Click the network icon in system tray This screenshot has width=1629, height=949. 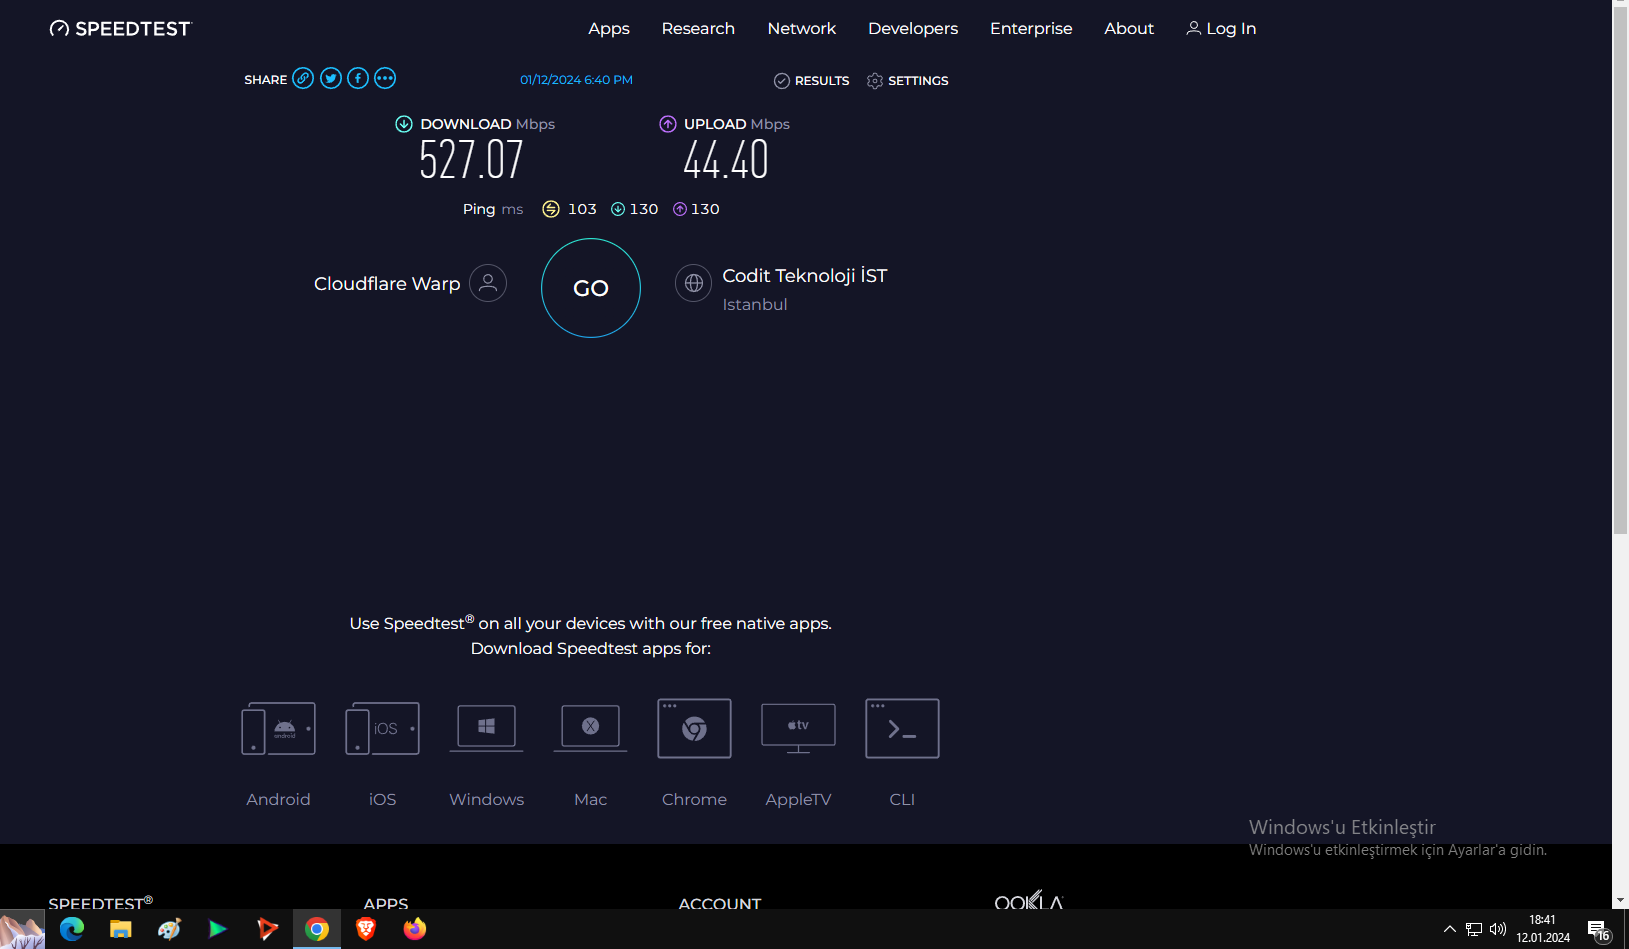[x=1474, y=929]
